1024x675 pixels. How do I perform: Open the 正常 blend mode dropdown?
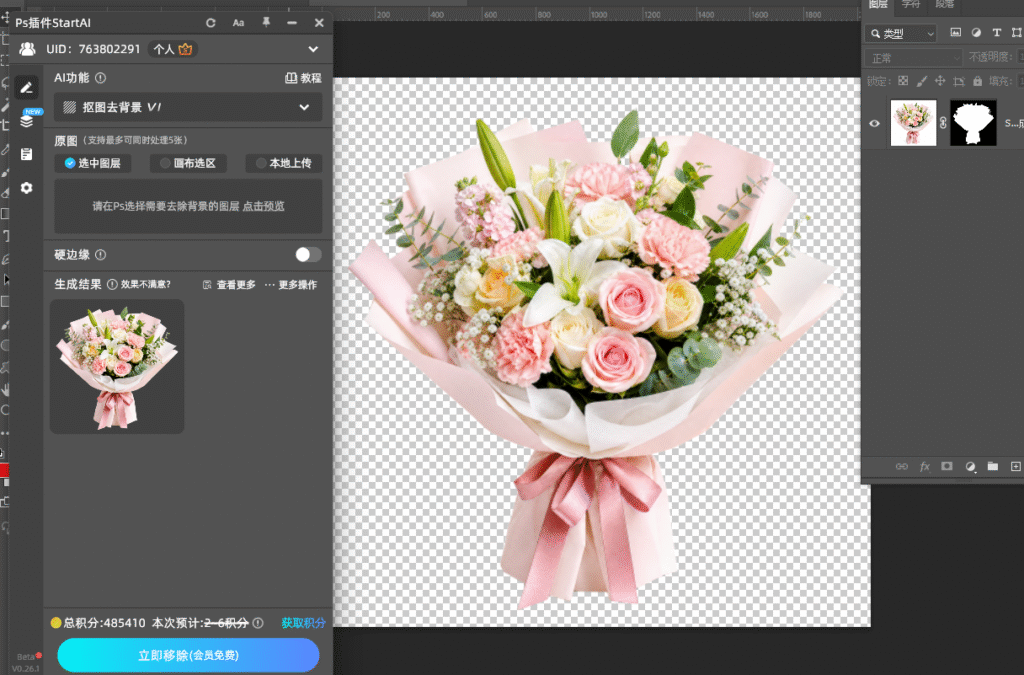[914, 58]
